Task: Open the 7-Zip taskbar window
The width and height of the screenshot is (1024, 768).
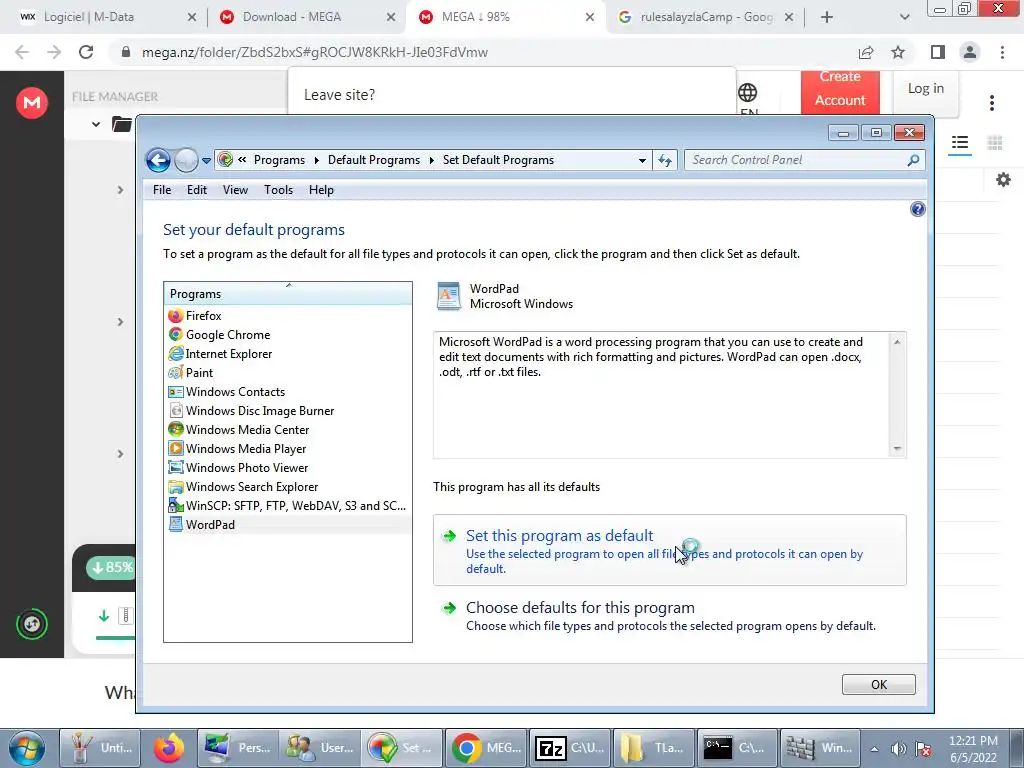Action: (x=569, y=748)
